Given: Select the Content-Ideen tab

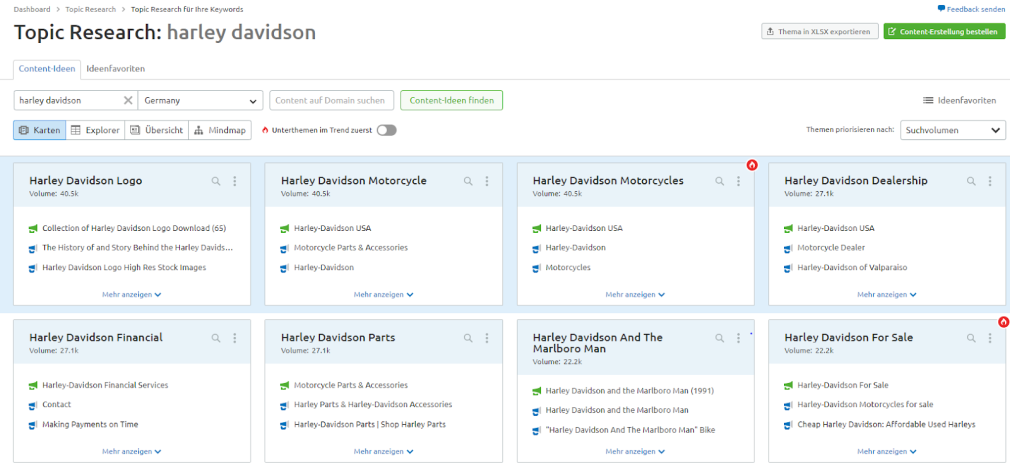Looking at the screenshot, I should pyautogui.click(x=47, y=68).
